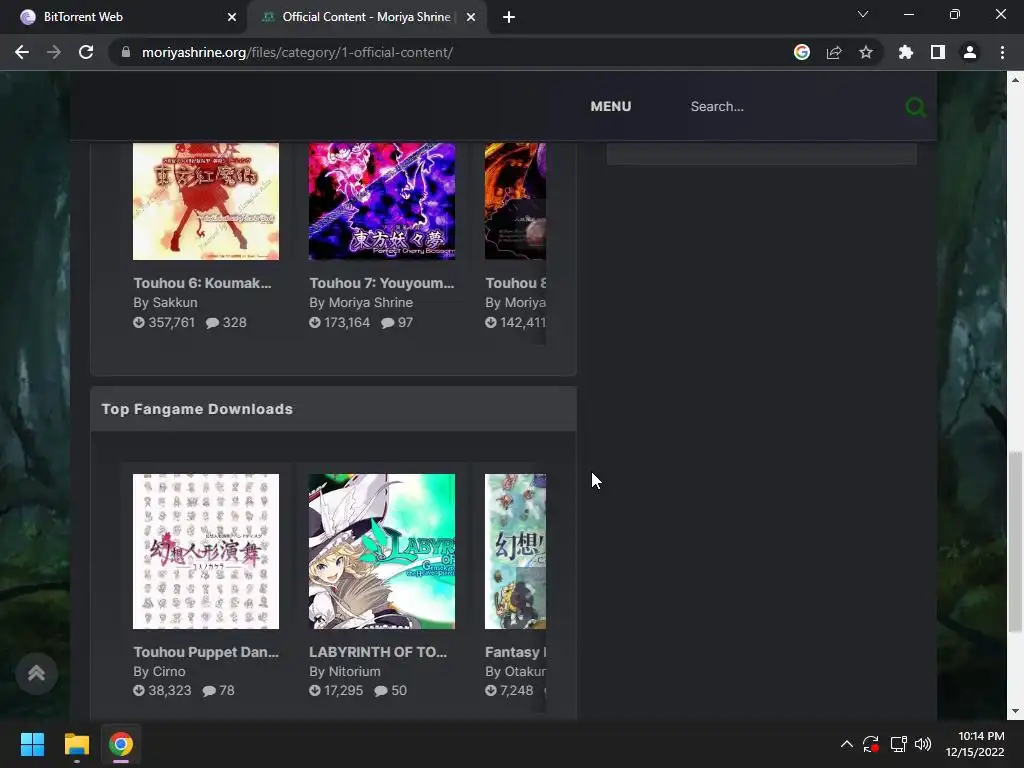The width and height of the screenshot is (1024, 768).
Task: Open the Extensions puzzle icon
Action: [906, 52]
